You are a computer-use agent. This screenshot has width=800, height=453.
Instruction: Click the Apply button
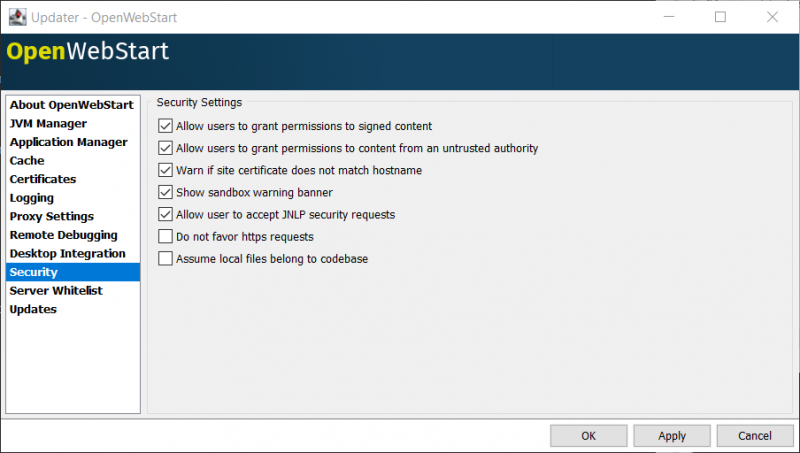click(672, 436)
